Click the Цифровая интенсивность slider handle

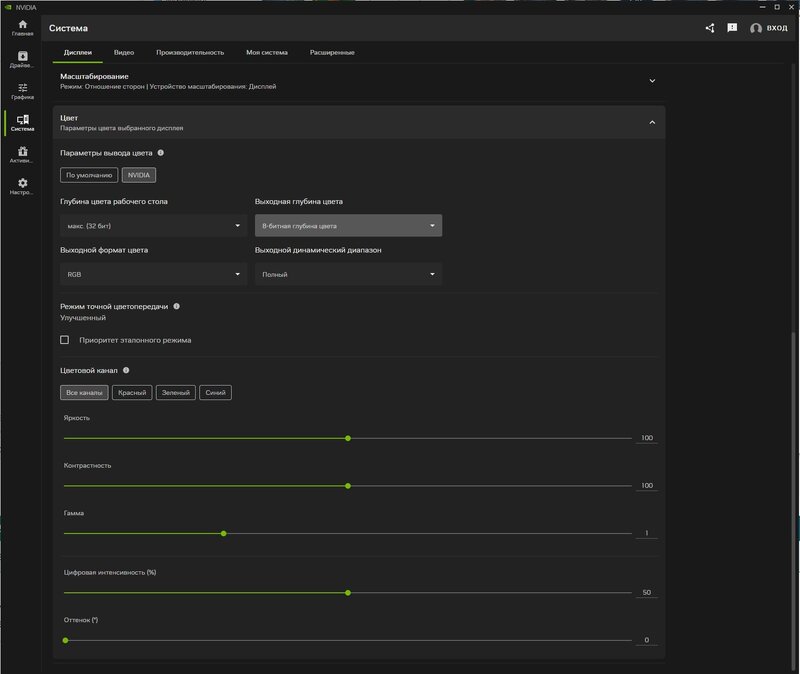pyautogui.click(x=348, y=593)
